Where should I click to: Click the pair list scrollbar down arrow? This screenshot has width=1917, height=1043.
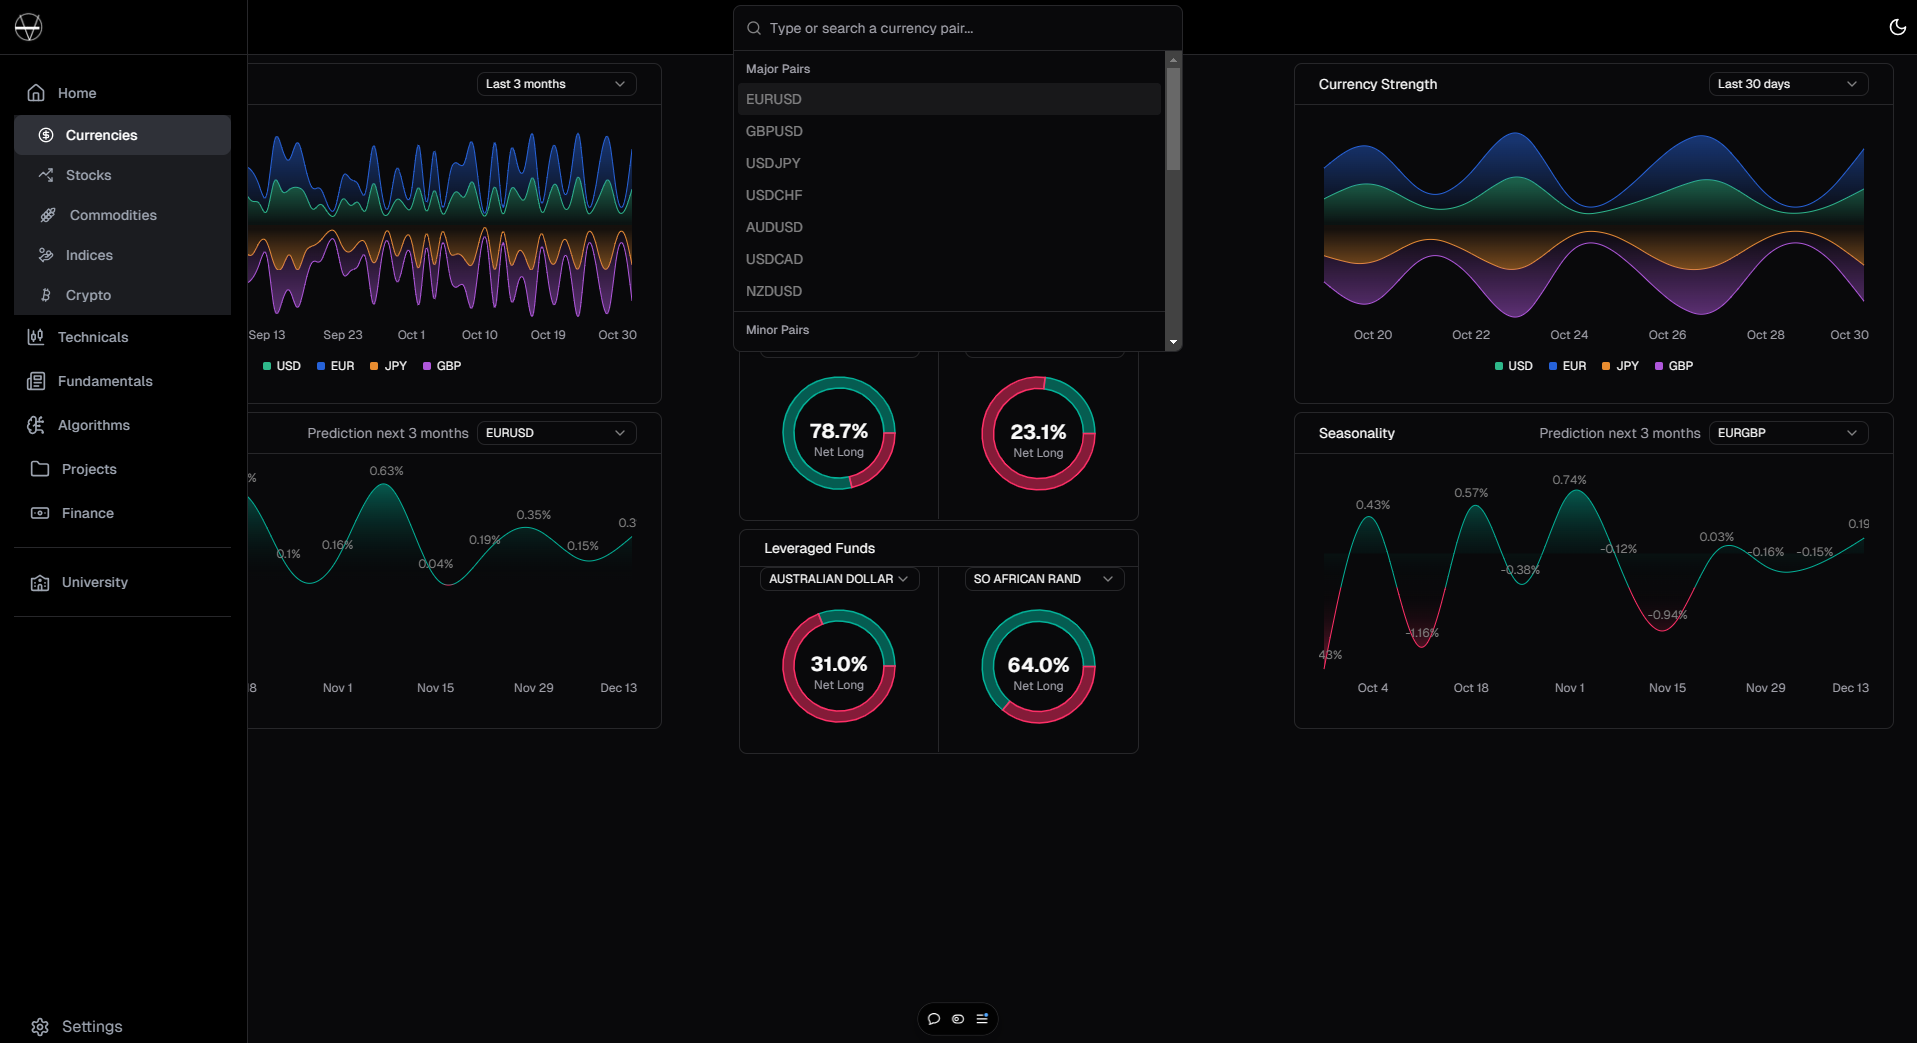click(1173, 342)
